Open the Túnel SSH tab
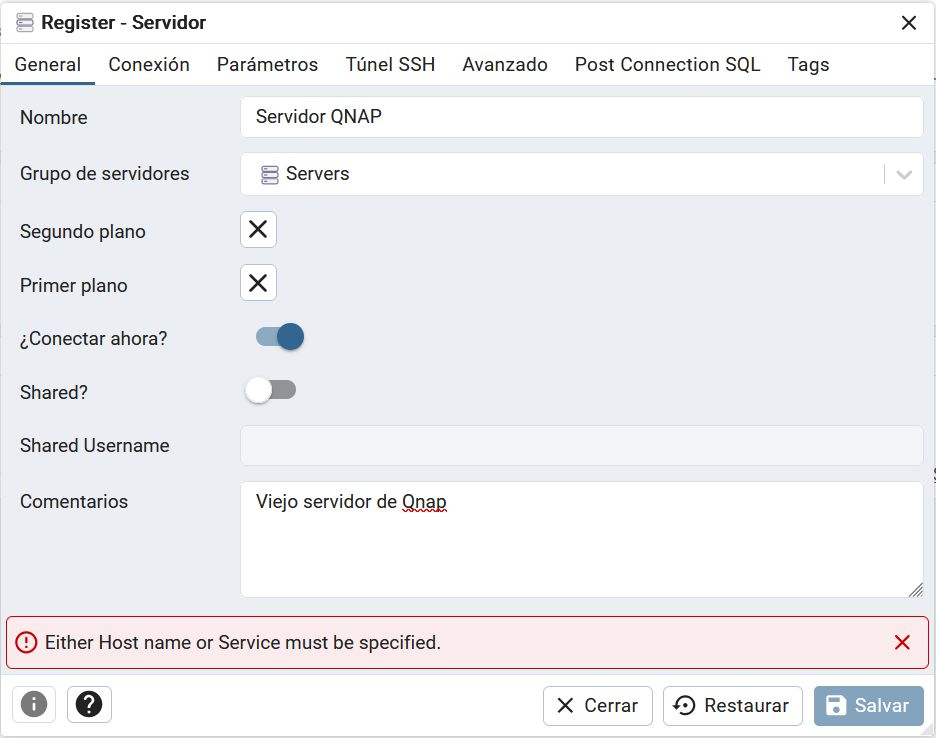 (x=390, y=65)
